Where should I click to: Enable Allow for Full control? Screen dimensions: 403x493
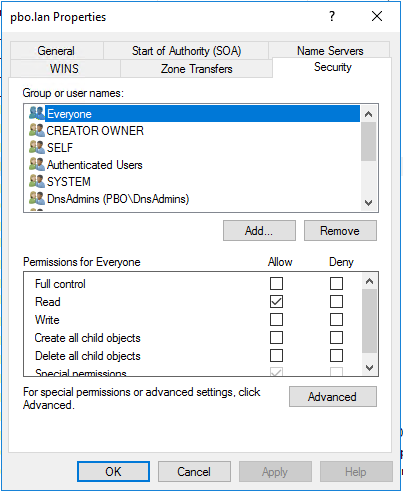coord(276,284)
